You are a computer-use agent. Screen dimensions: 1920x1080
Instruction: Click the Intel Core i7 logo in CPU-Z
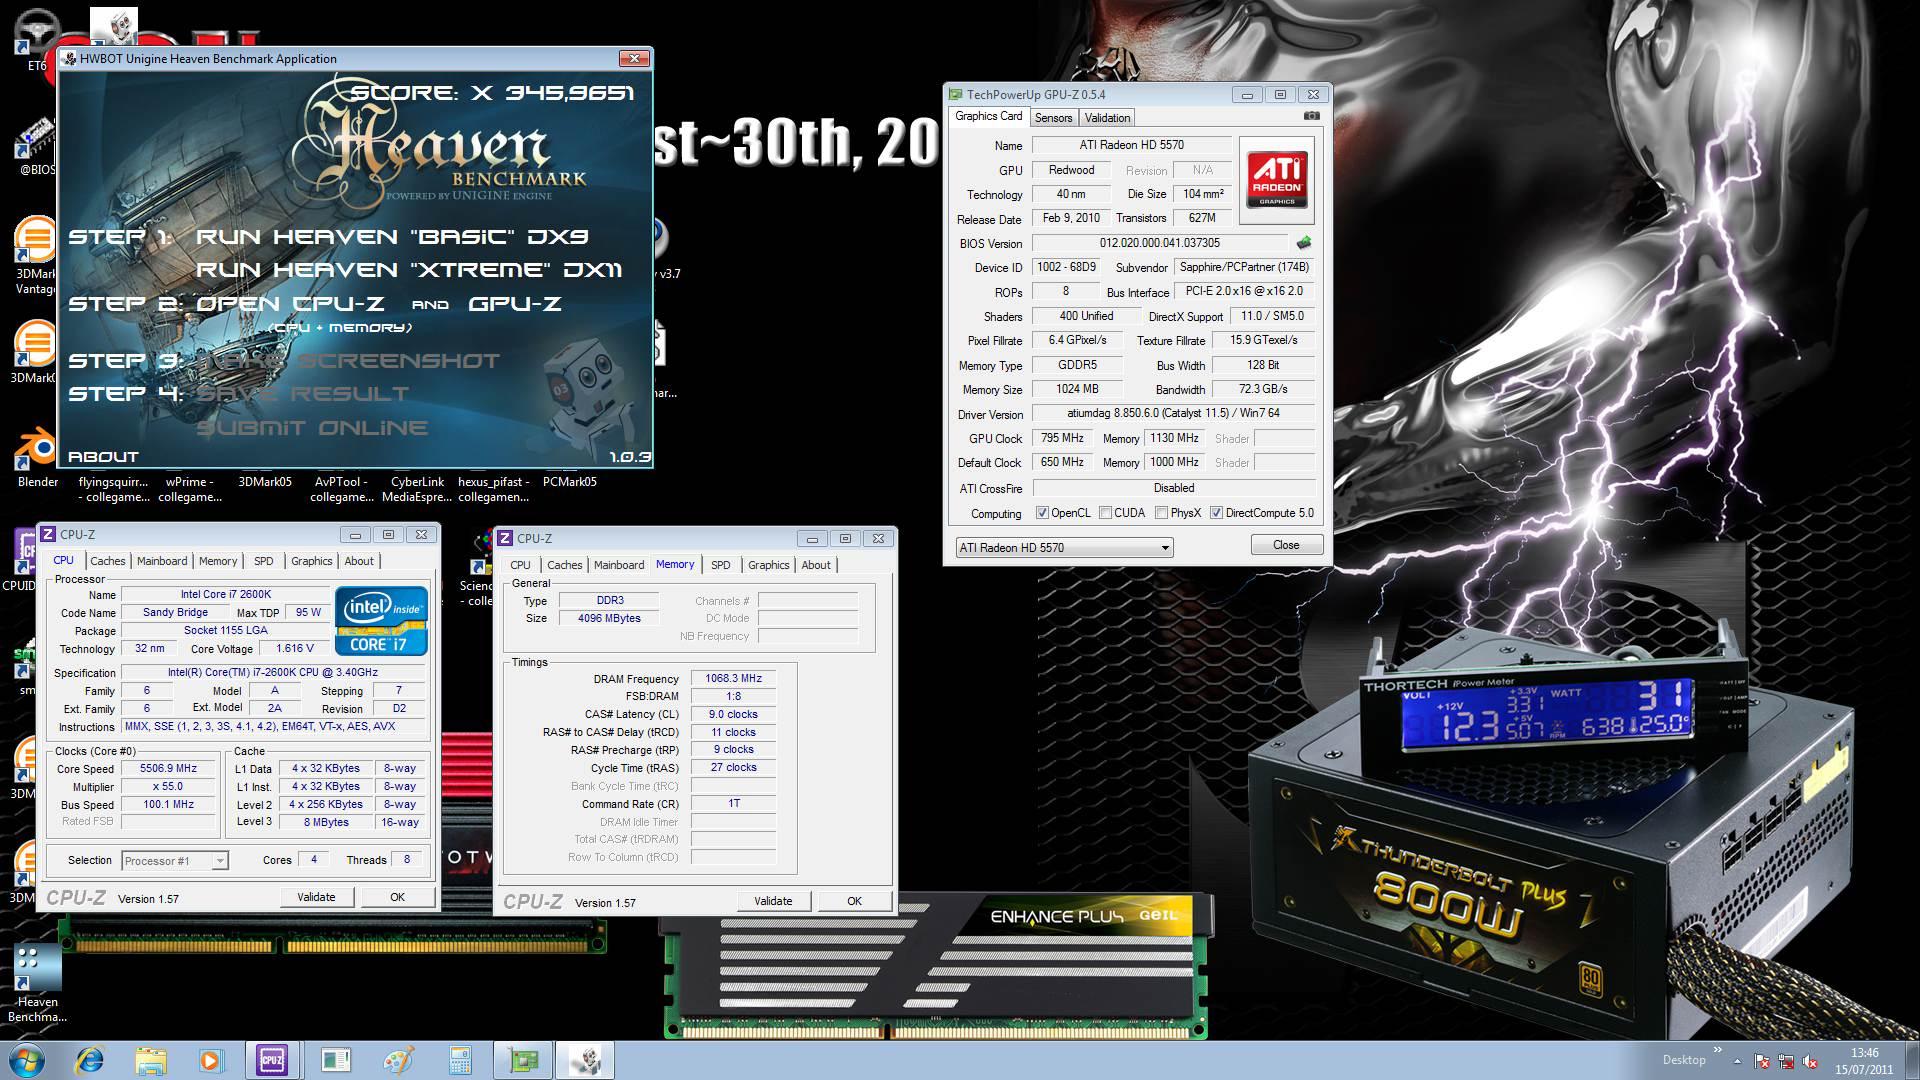click(381, 621)
